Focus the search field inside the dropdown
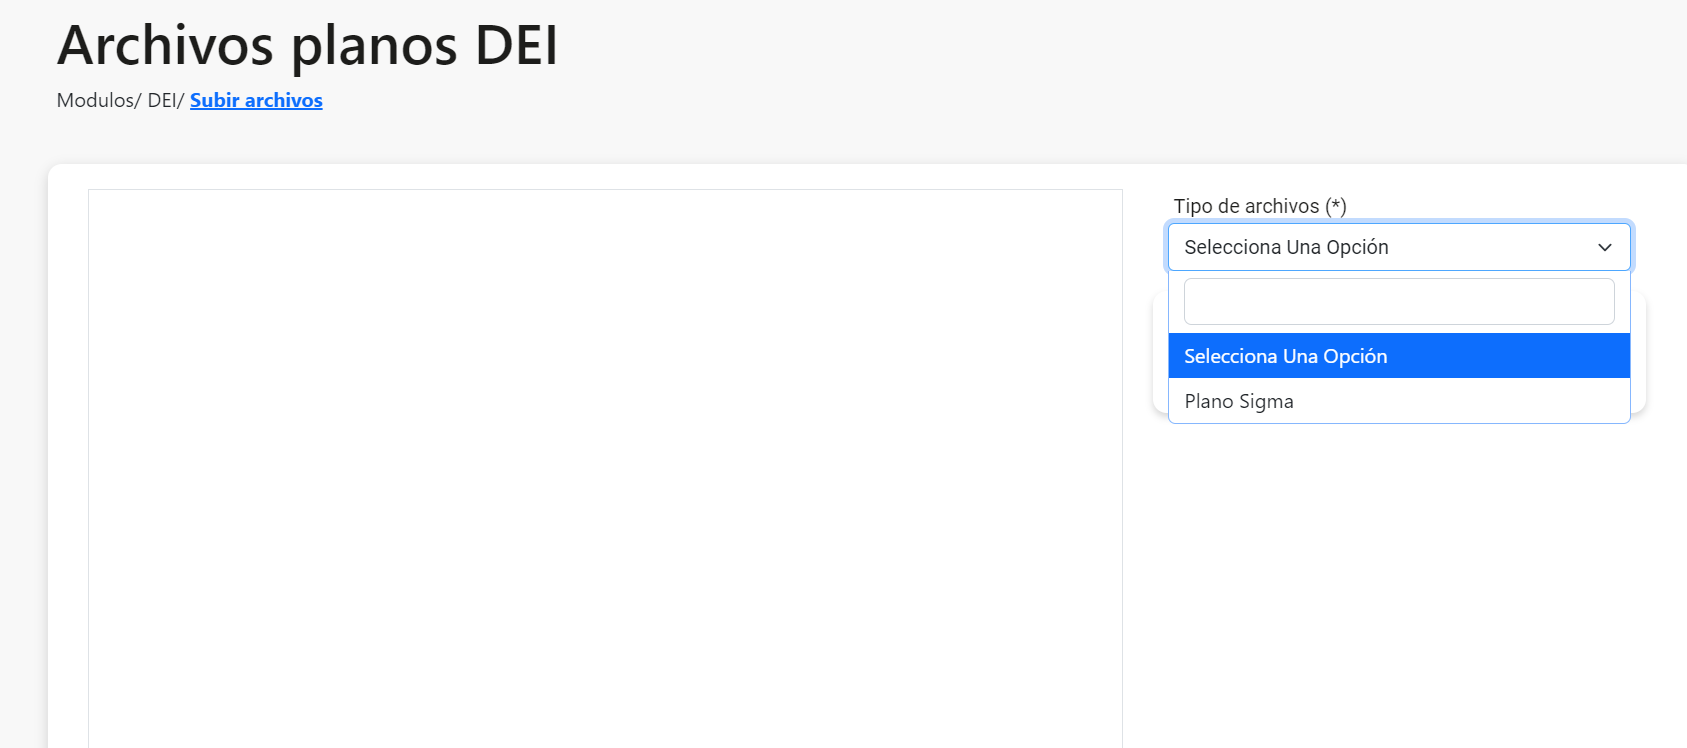 (x=1398, y=301)
